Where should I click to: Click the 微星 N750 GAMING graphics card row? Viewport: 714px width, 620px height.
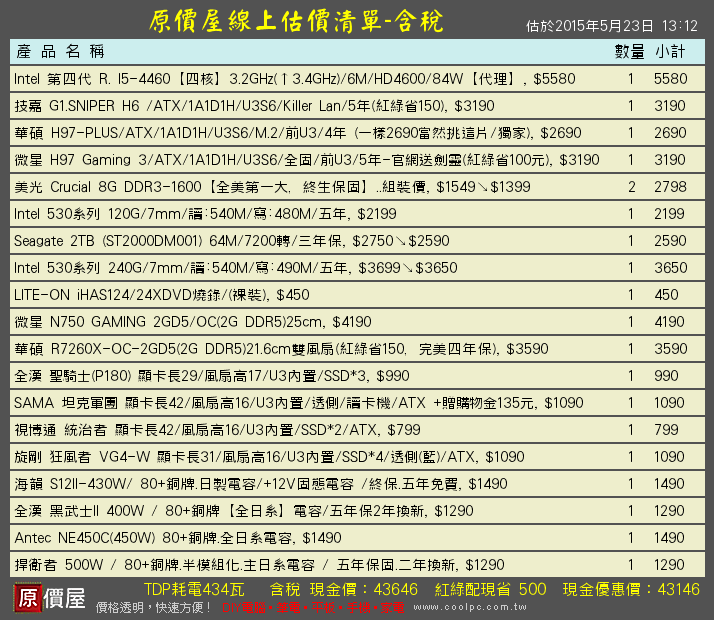pos(357,322)
